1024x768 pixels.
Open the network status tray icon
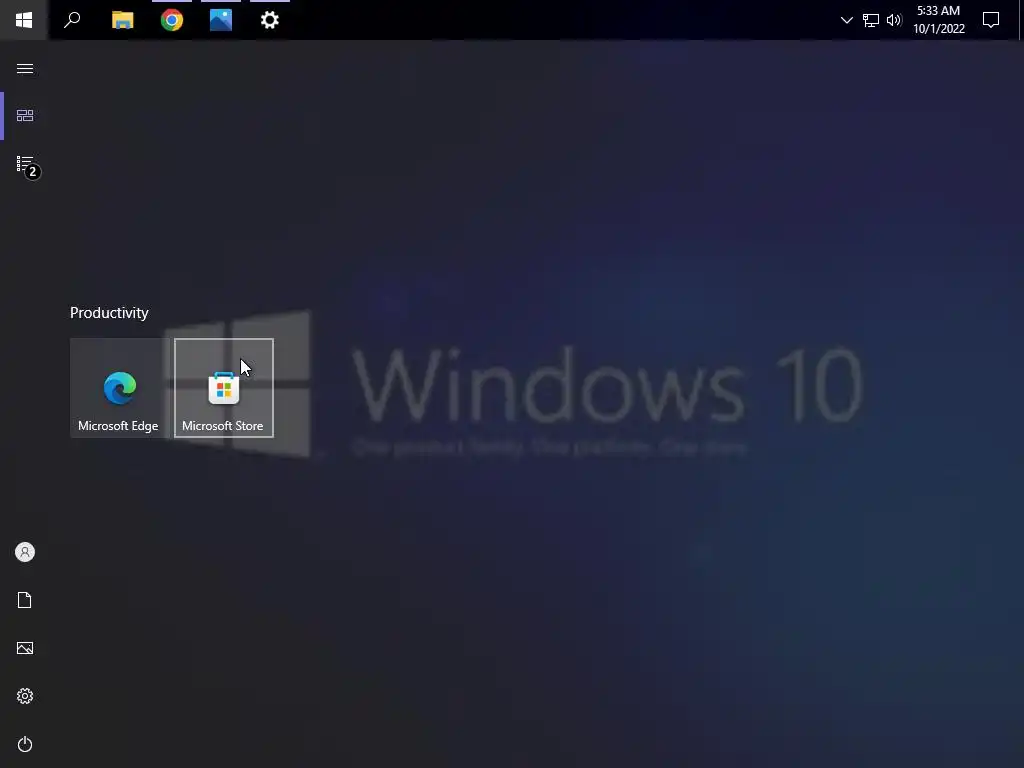click(871, 20)
